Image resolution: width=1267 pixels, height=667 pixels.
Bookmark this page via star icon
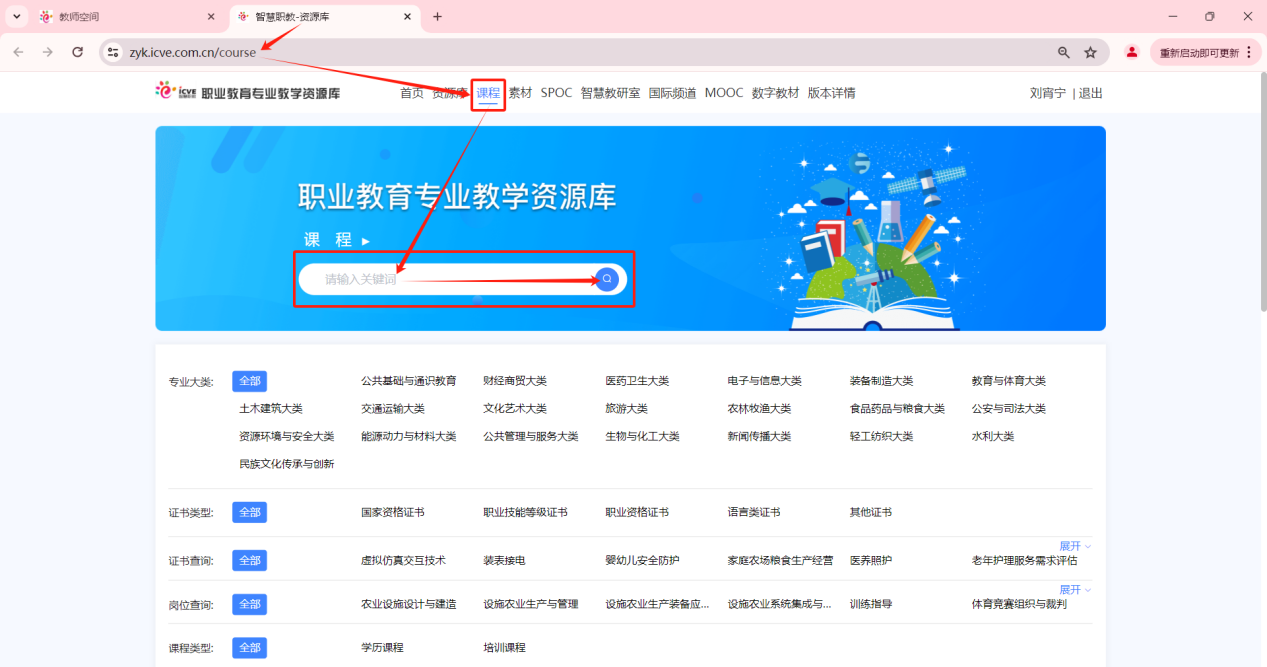pos(1090,51)
